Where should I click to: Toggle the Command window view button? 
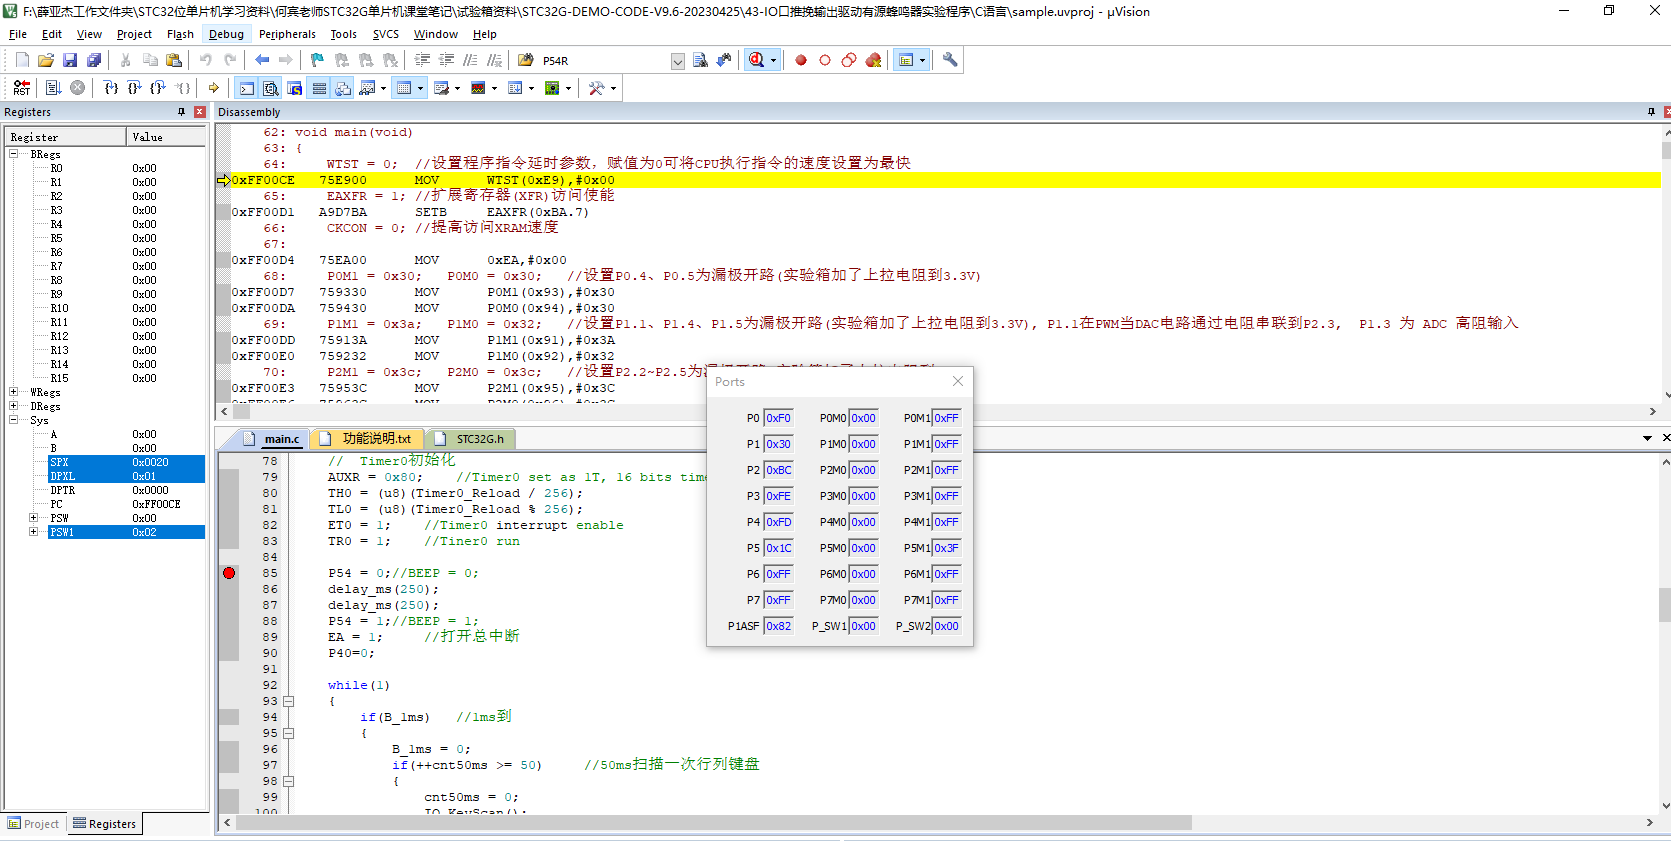click(x=247, y=88)
